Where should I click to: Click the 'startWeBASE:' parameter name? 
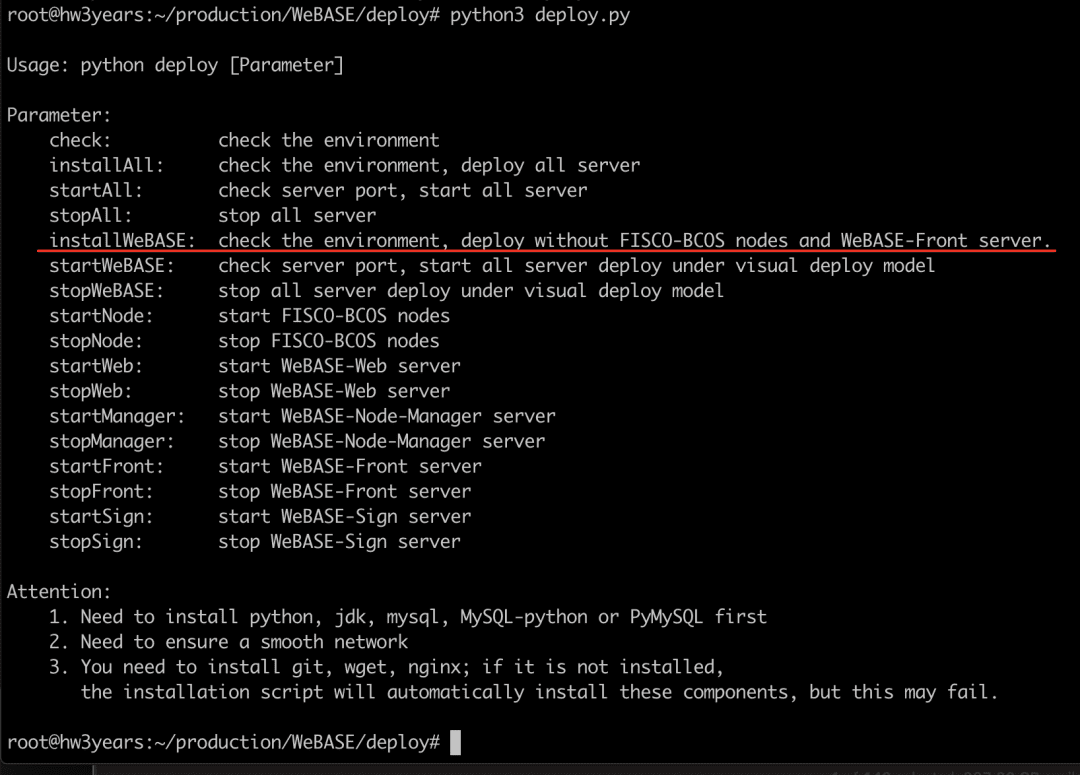pyautogui.click(x=112, y=266)
